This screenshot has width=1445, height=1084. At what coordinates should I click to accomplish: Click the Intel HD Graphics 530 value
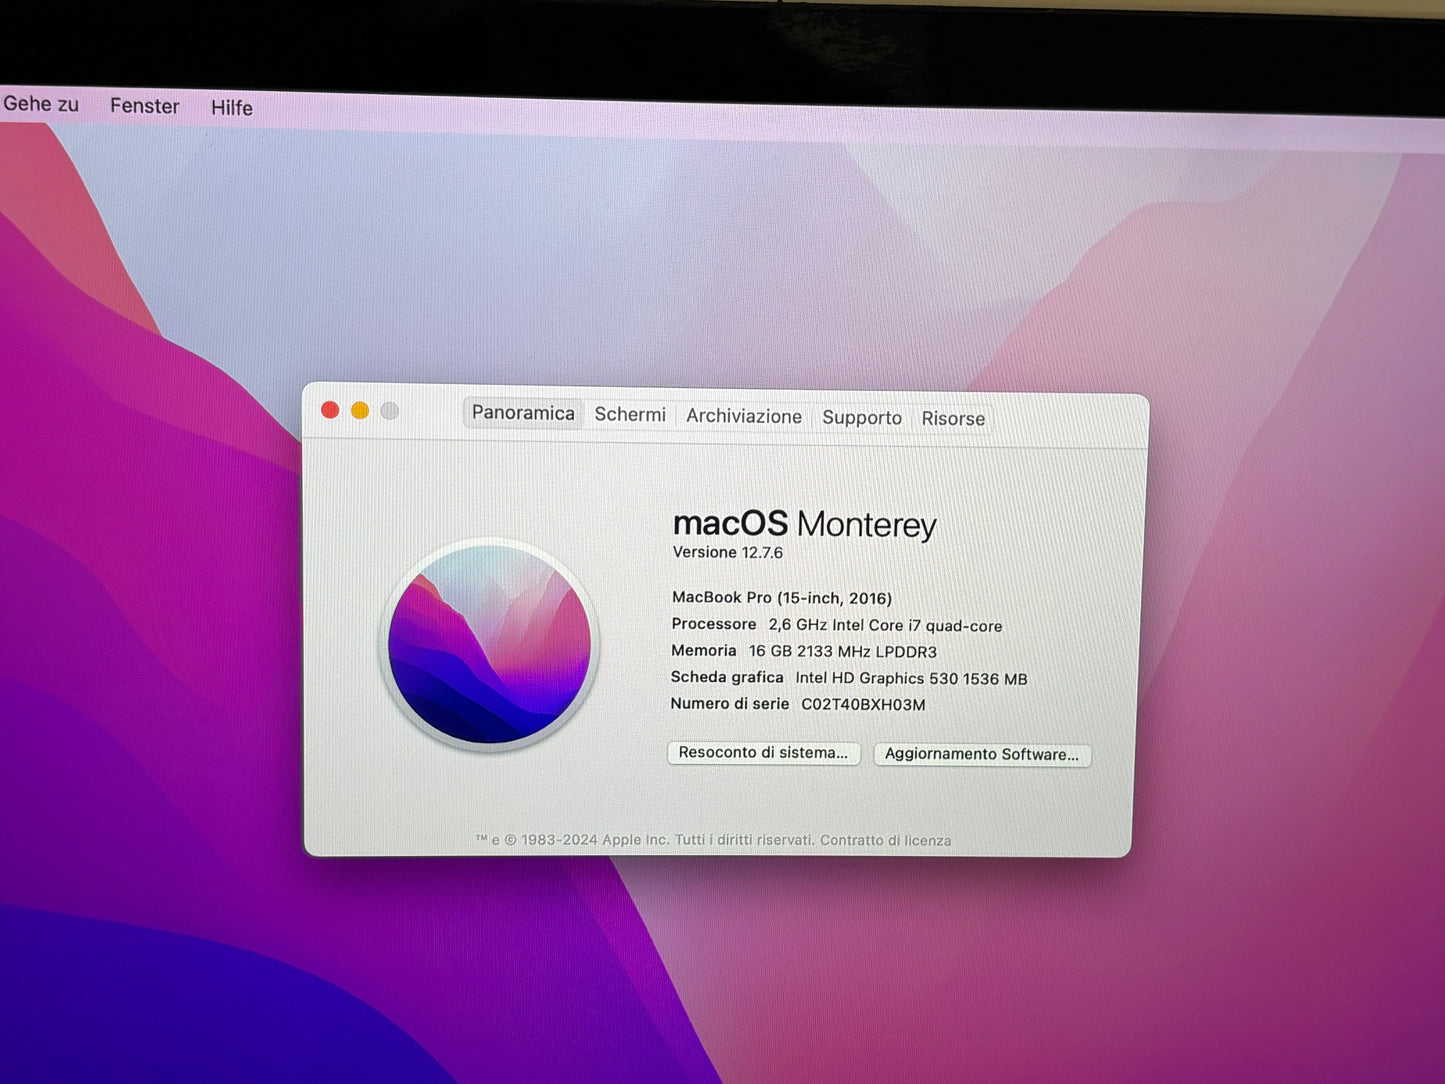[x=911, y=678]
